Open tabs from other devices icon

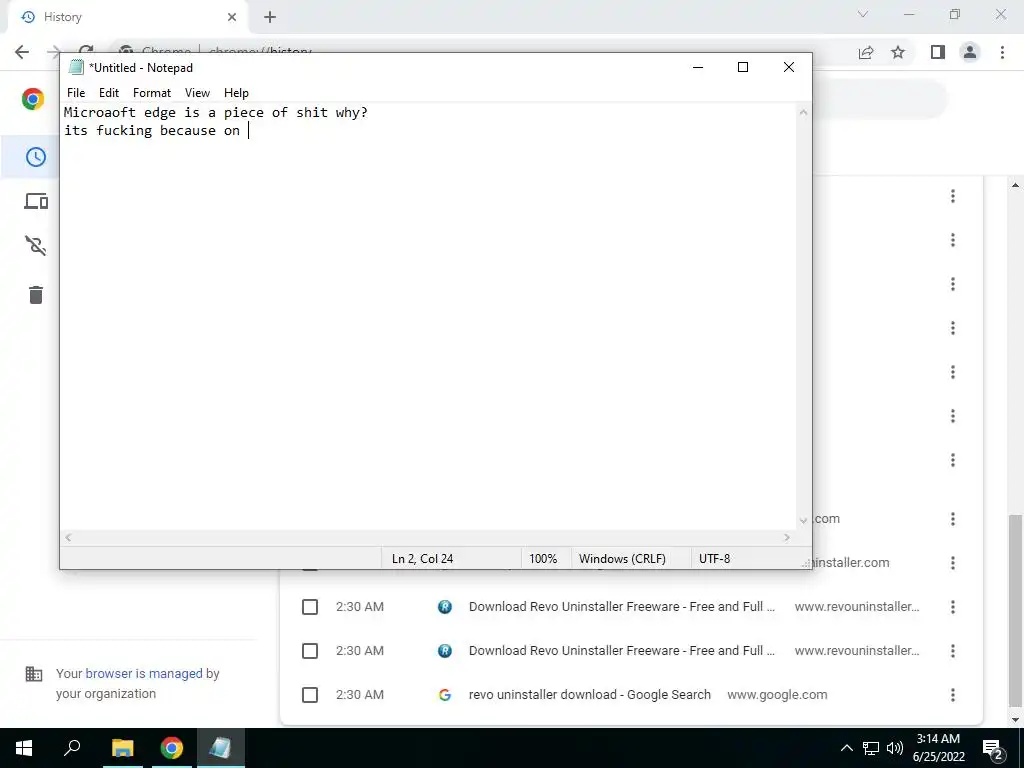(36, 201)
